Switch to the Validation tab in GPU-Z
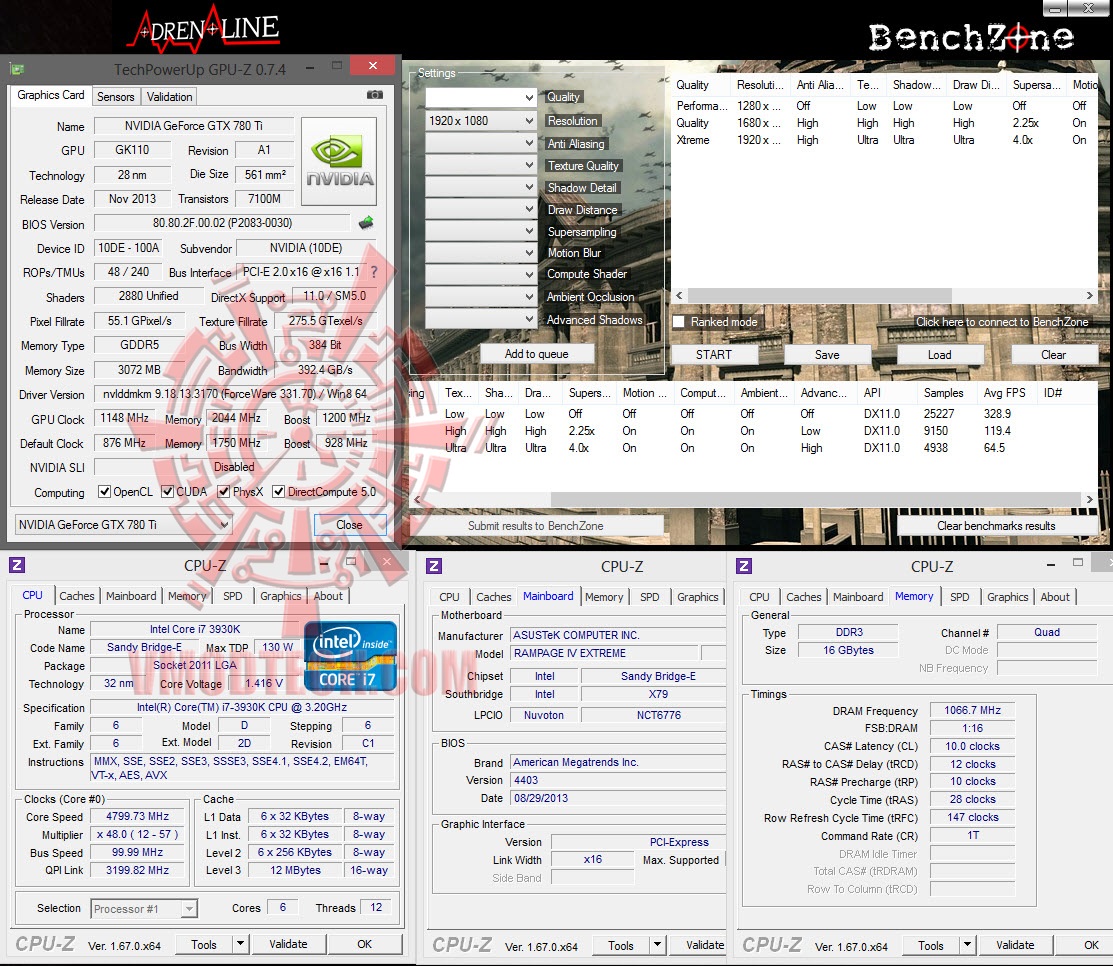This screenshot has height=966, width=1113. 169,97
